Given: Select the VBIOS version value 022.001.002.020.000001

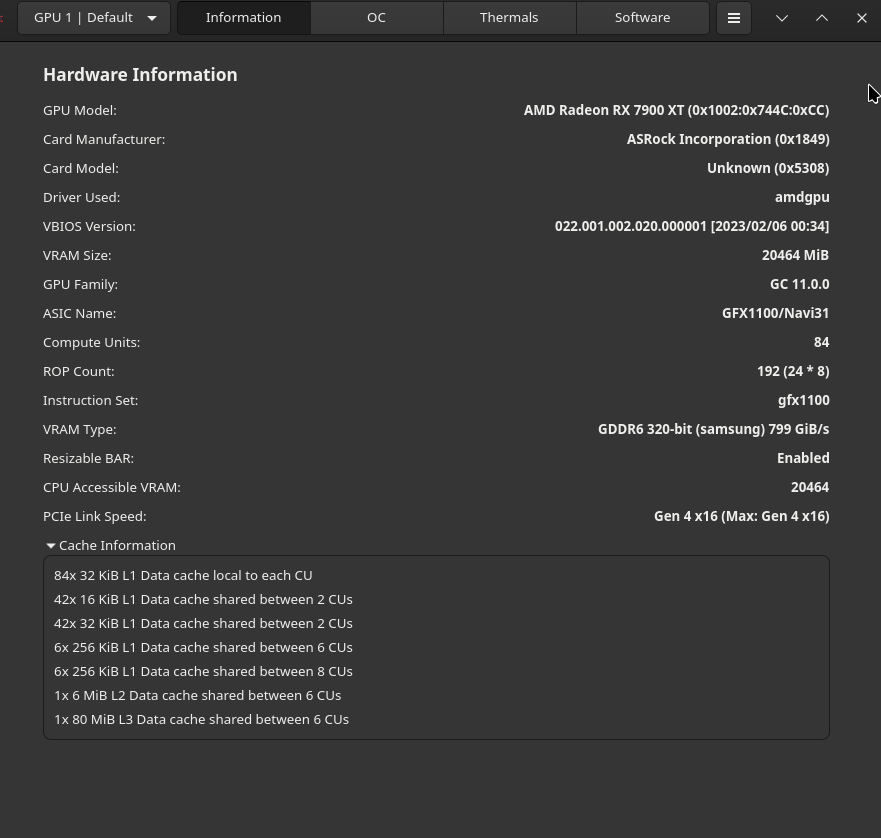Looking at the screenshot, I should coord(692,227).
